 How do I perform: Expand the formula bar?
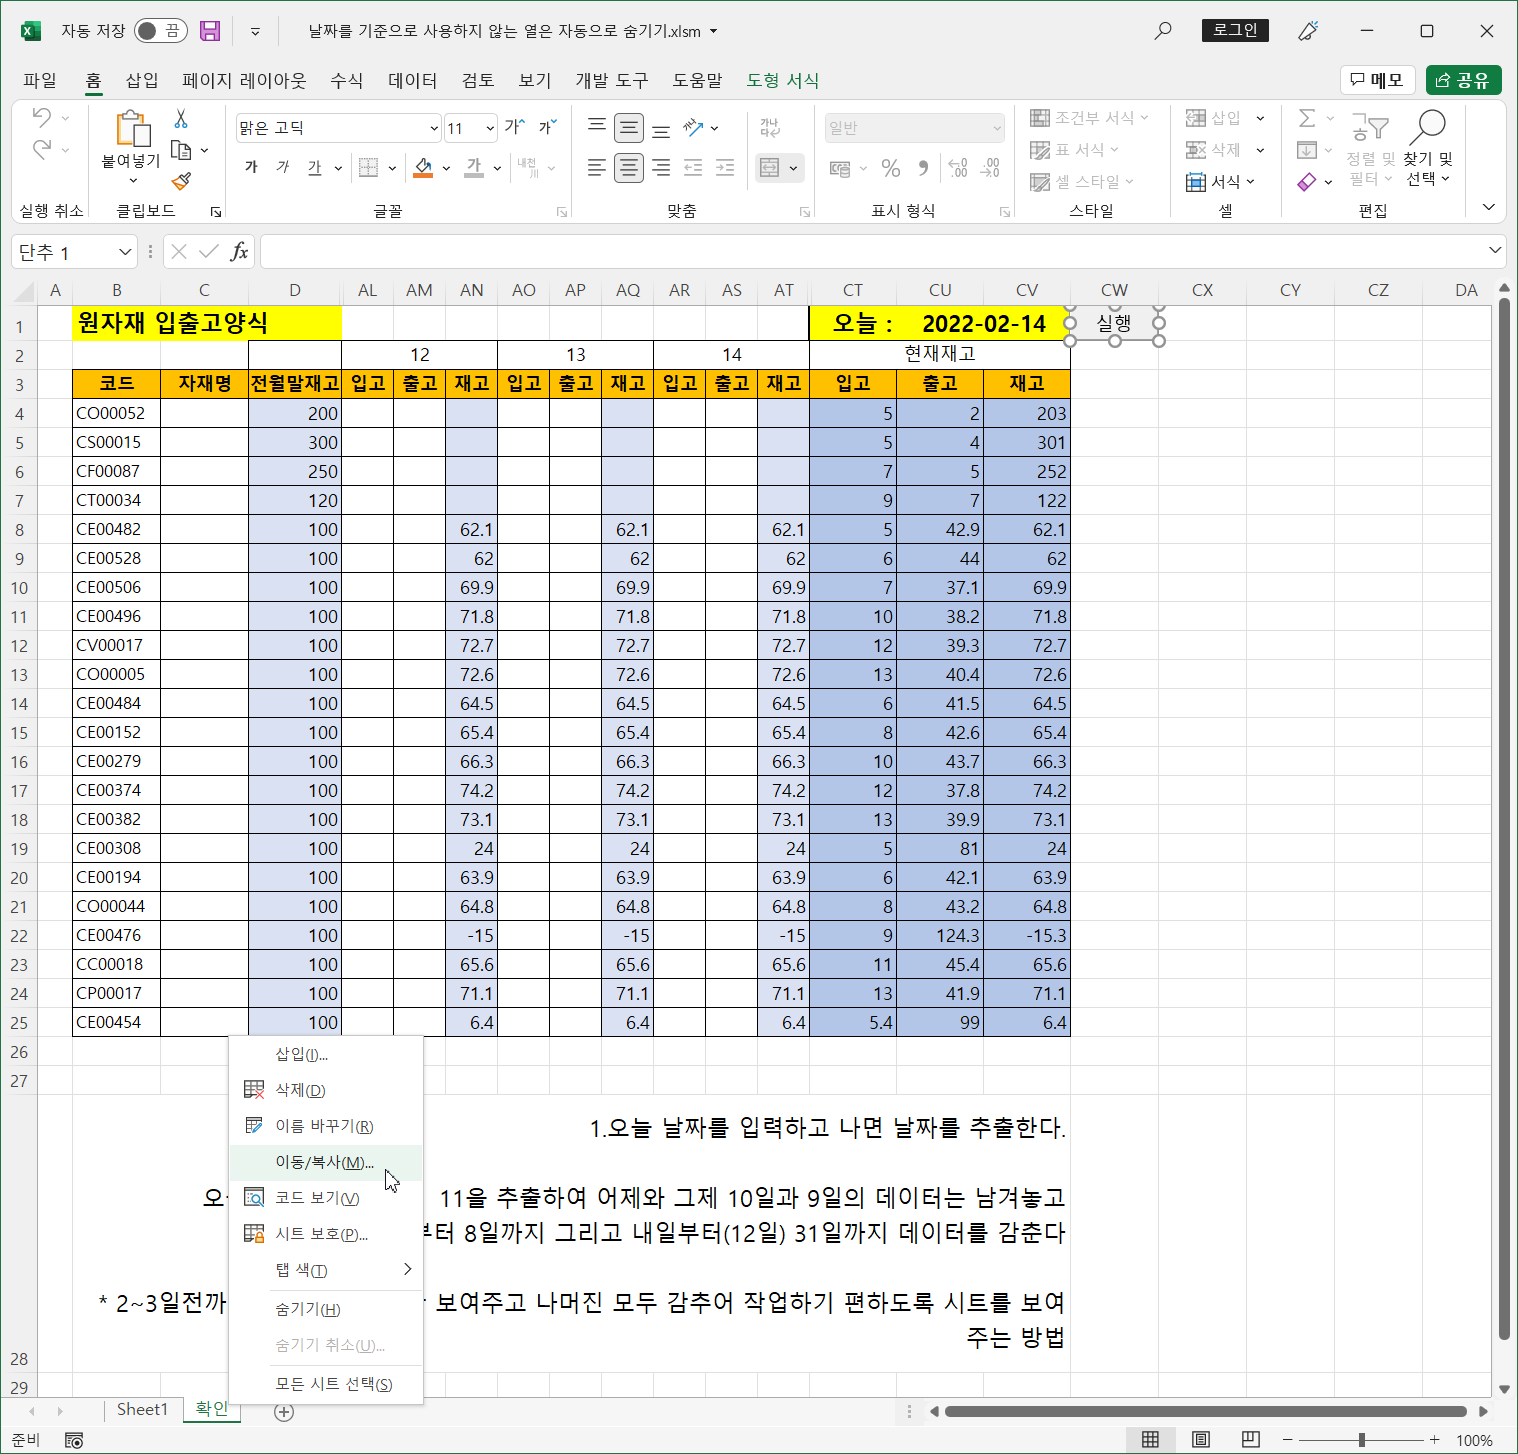(x=1495, y=250)
